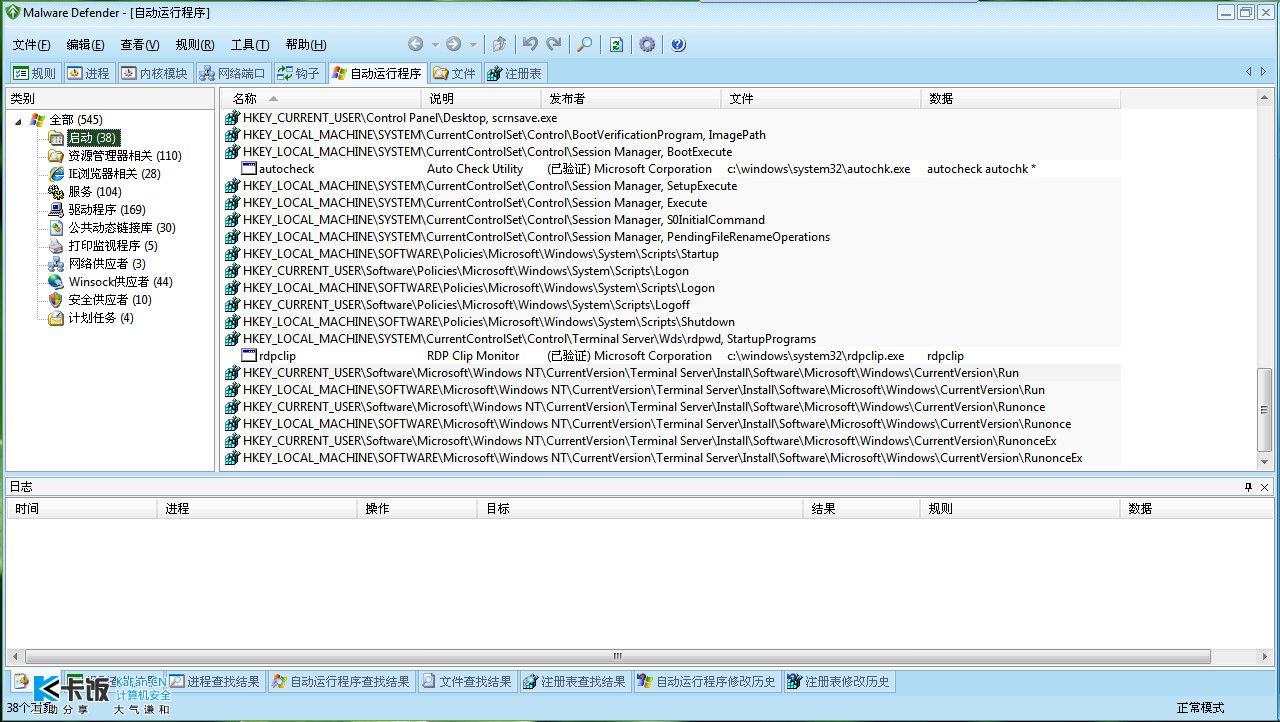
Task: Select 安全供应者 (10) category
Action: pyautogui.click(x=110, y=300)
